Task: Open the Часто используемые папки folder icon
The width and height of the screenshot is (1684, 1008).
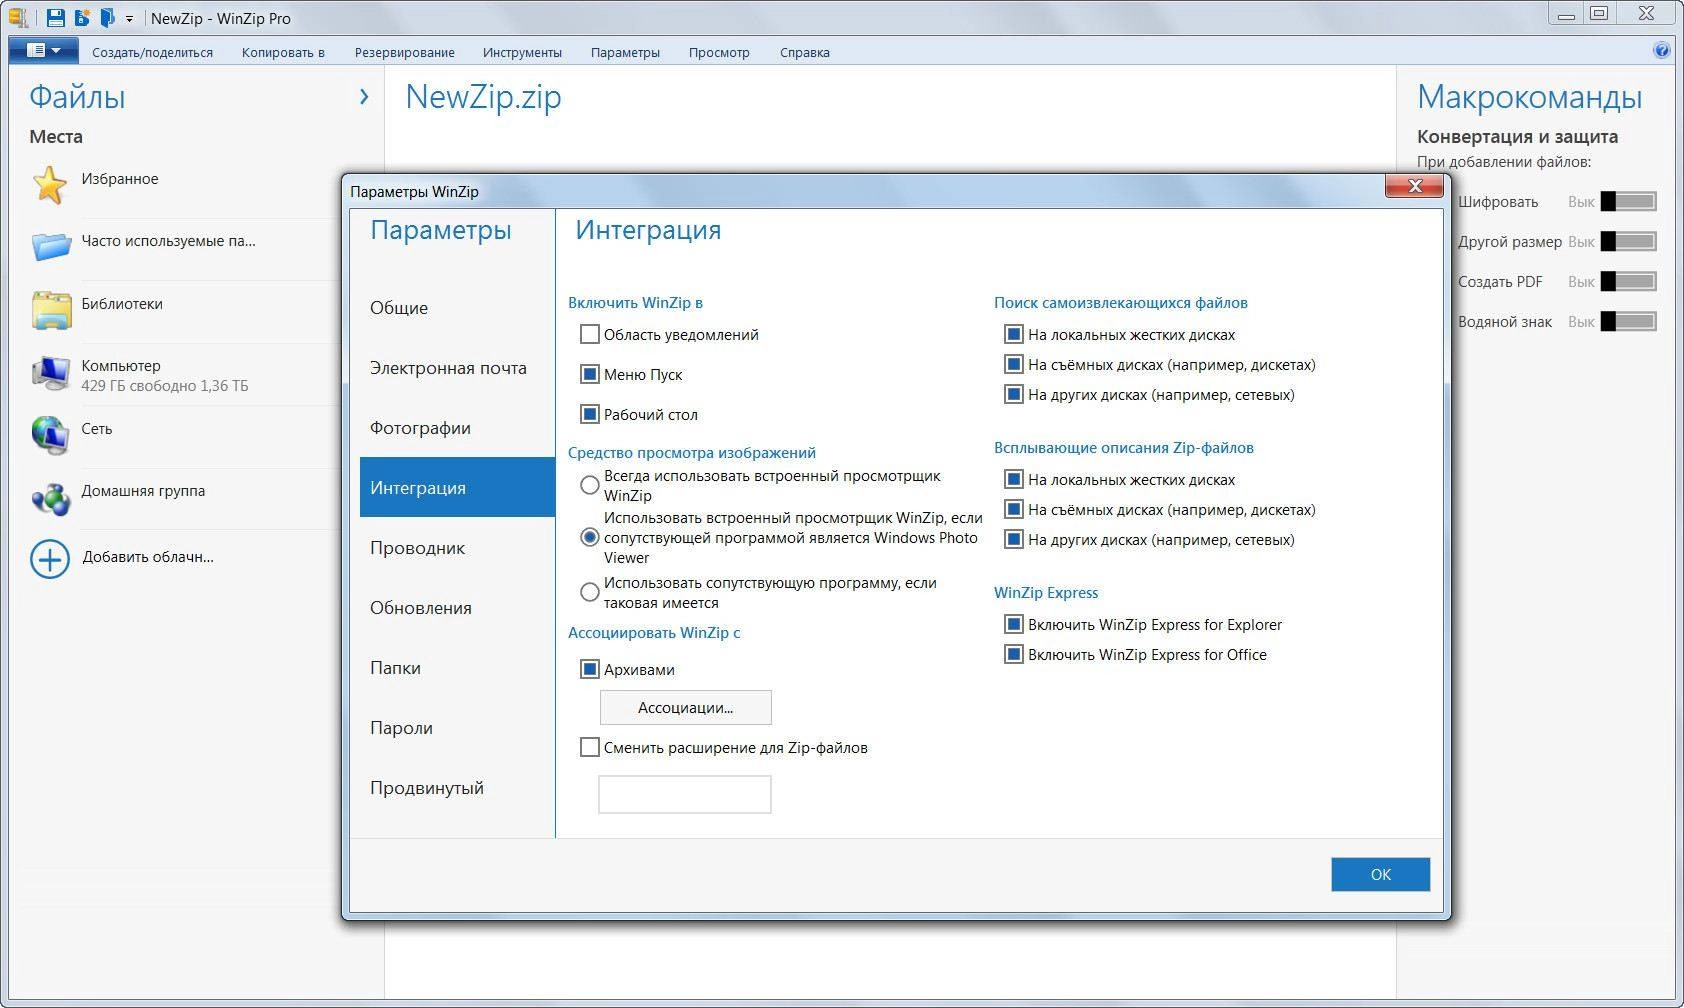Action: [51, 245]
